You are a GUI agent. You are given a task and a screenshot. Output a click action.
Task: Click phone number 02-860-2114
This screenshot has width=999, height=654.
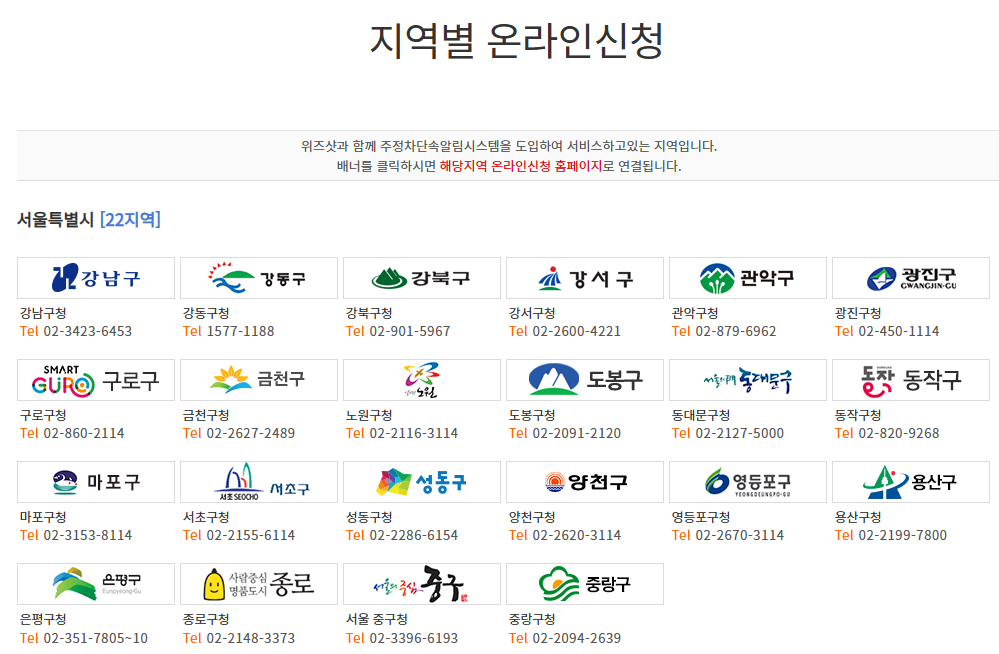[83, 433]
